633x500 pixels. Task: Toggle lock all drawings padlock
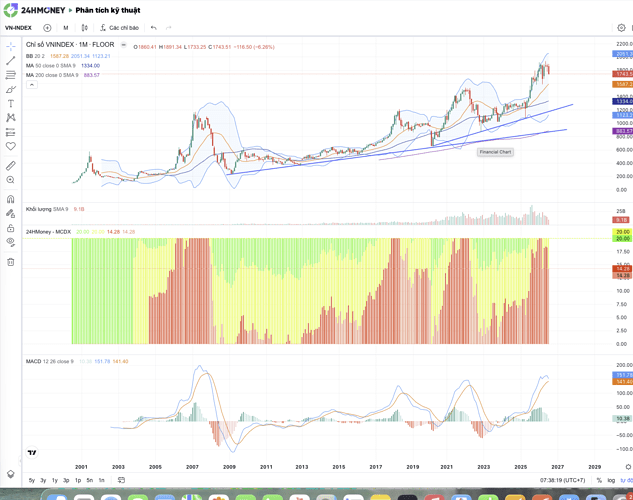[x=10, y=228]
